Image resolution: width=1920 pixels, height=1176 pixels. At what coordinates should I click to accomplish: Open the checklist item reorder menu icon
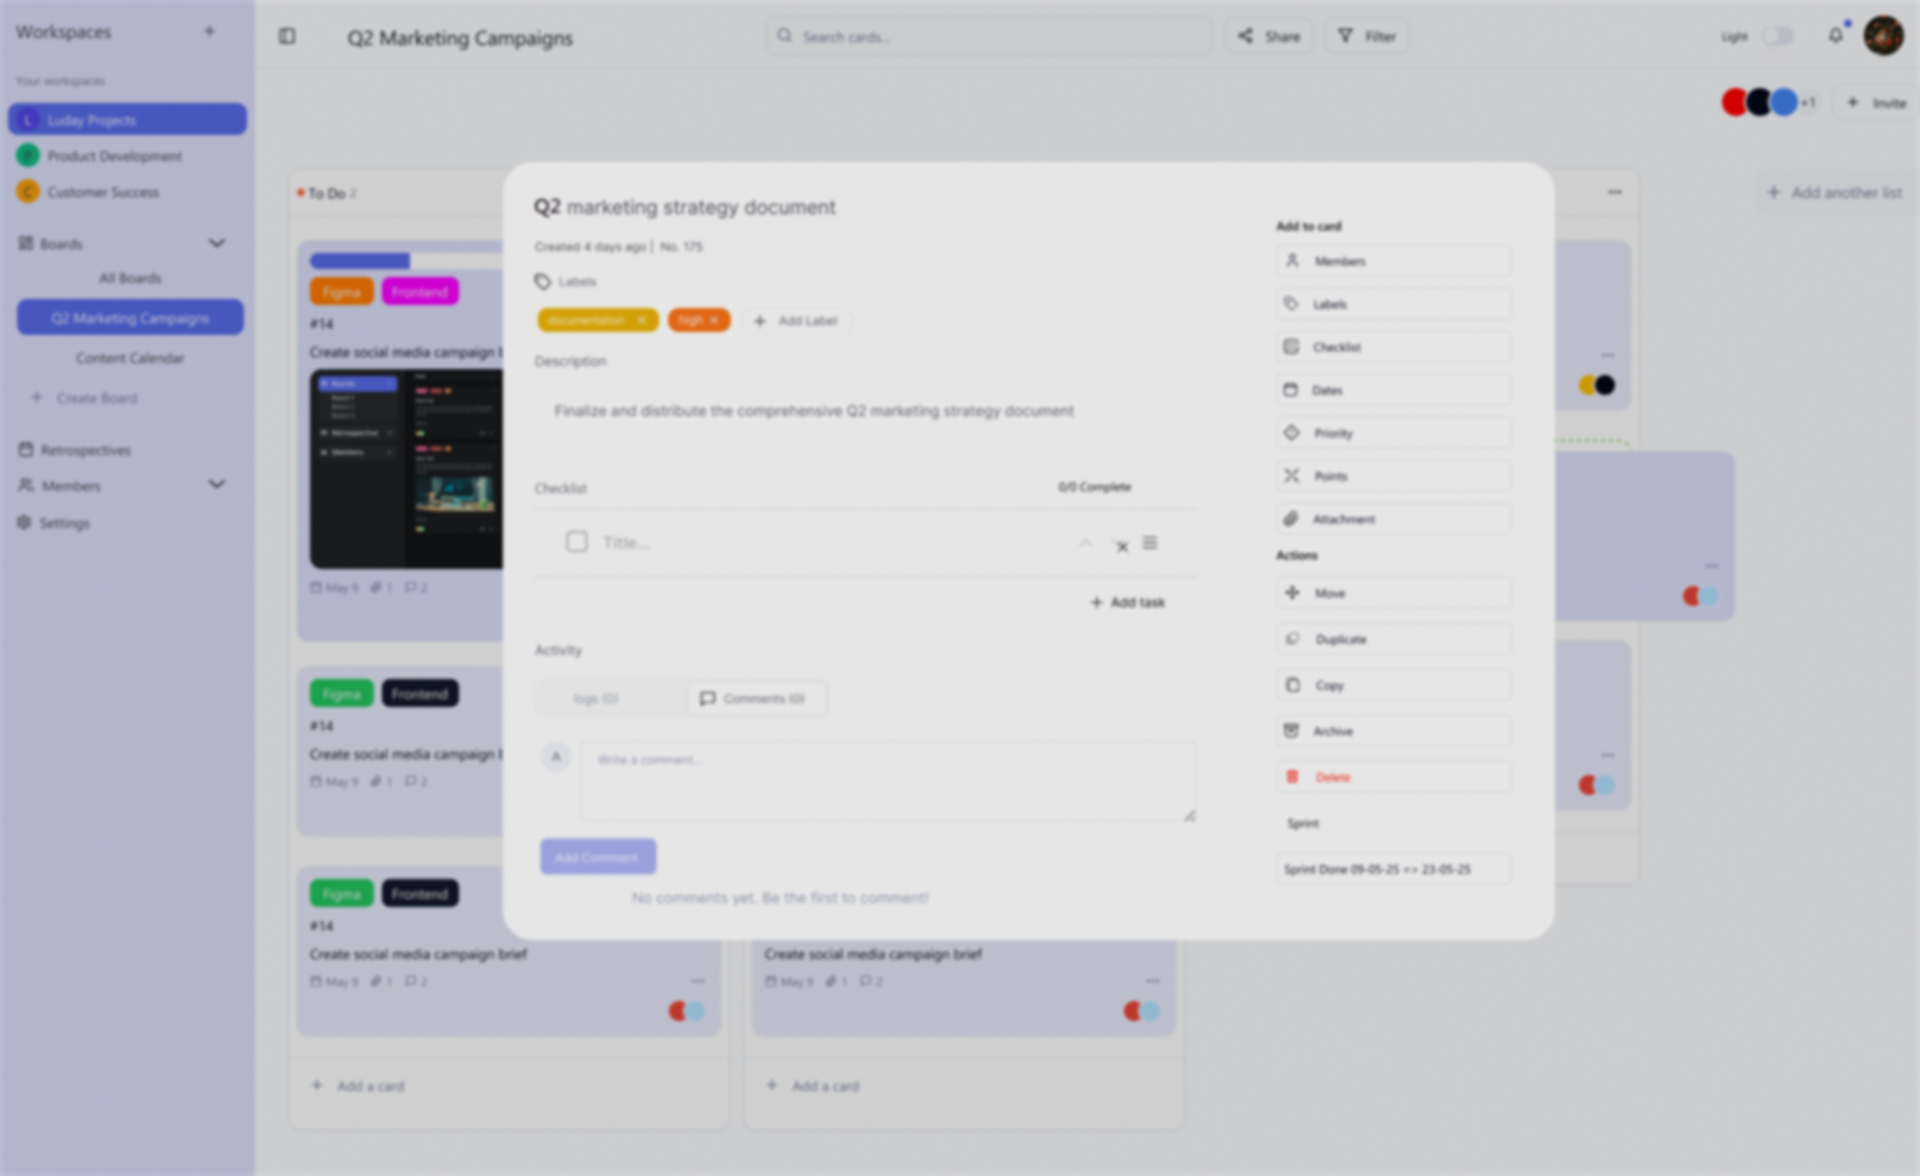(x=1150, y=543)
